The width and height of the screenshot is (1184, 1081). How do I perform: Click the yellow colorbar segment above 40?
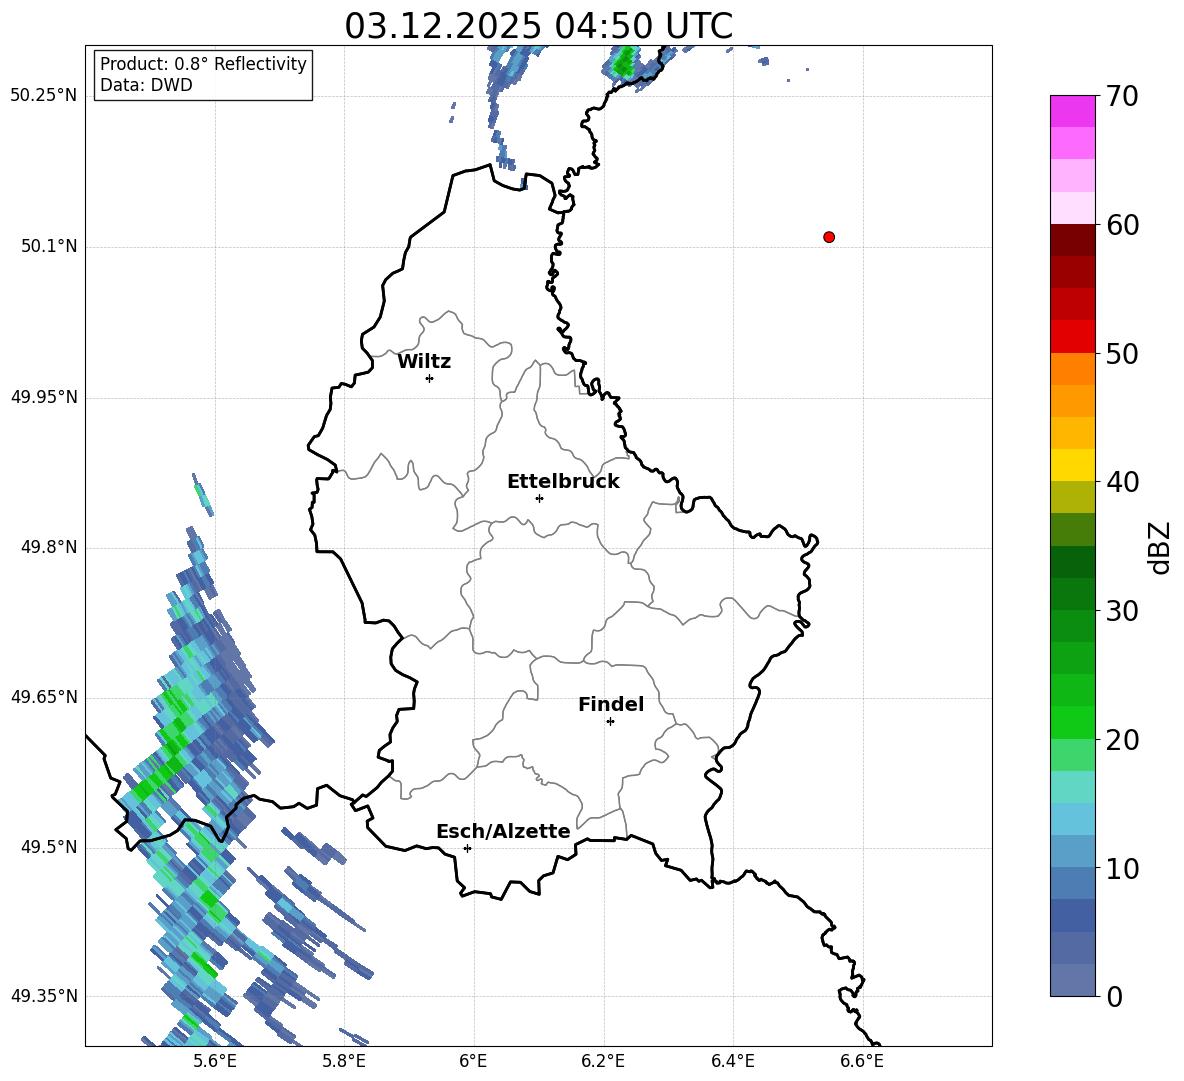click(x=1073, y=465)
